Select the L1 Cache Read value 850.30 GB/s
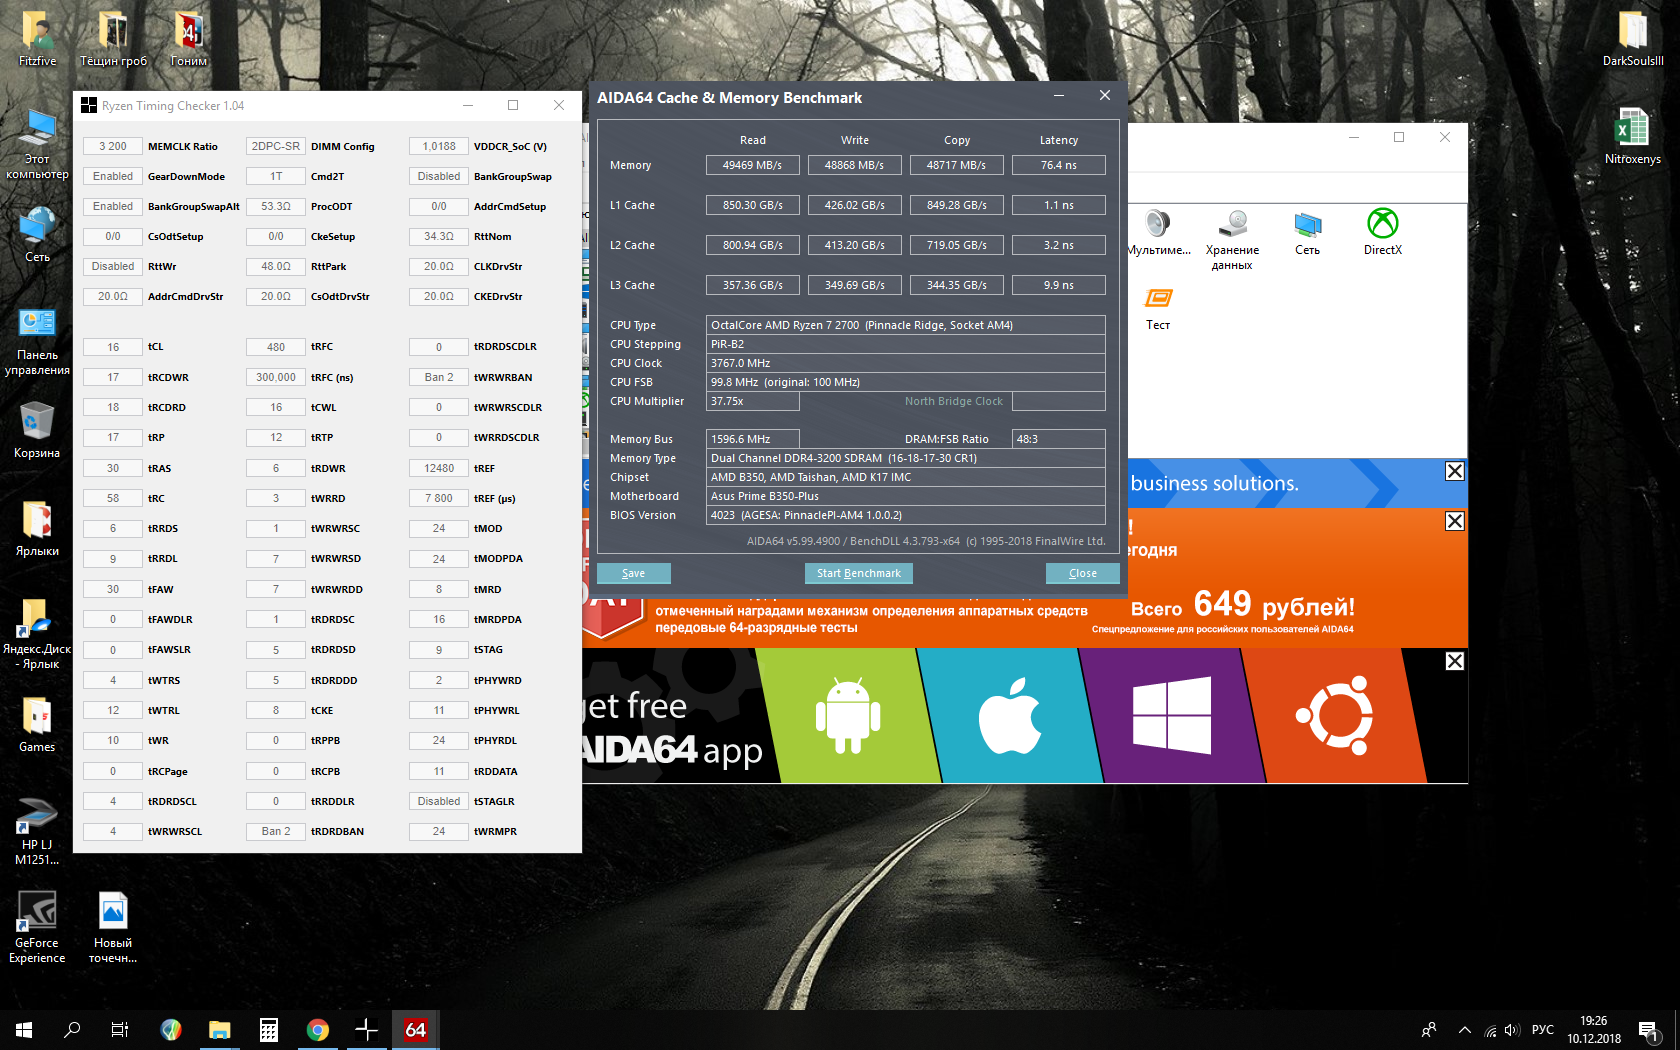1680x1050 pixels. [753, 205]
